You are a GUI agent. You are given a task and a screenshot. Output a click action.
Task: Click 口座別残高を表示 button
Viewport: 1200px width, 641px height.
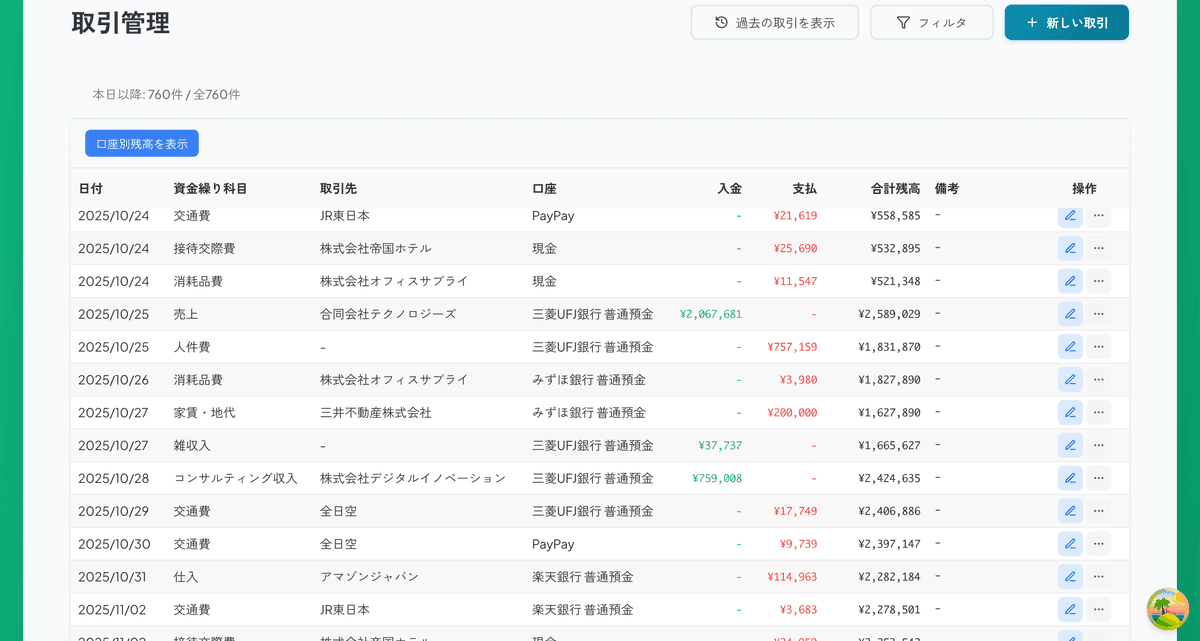(142, 143)
